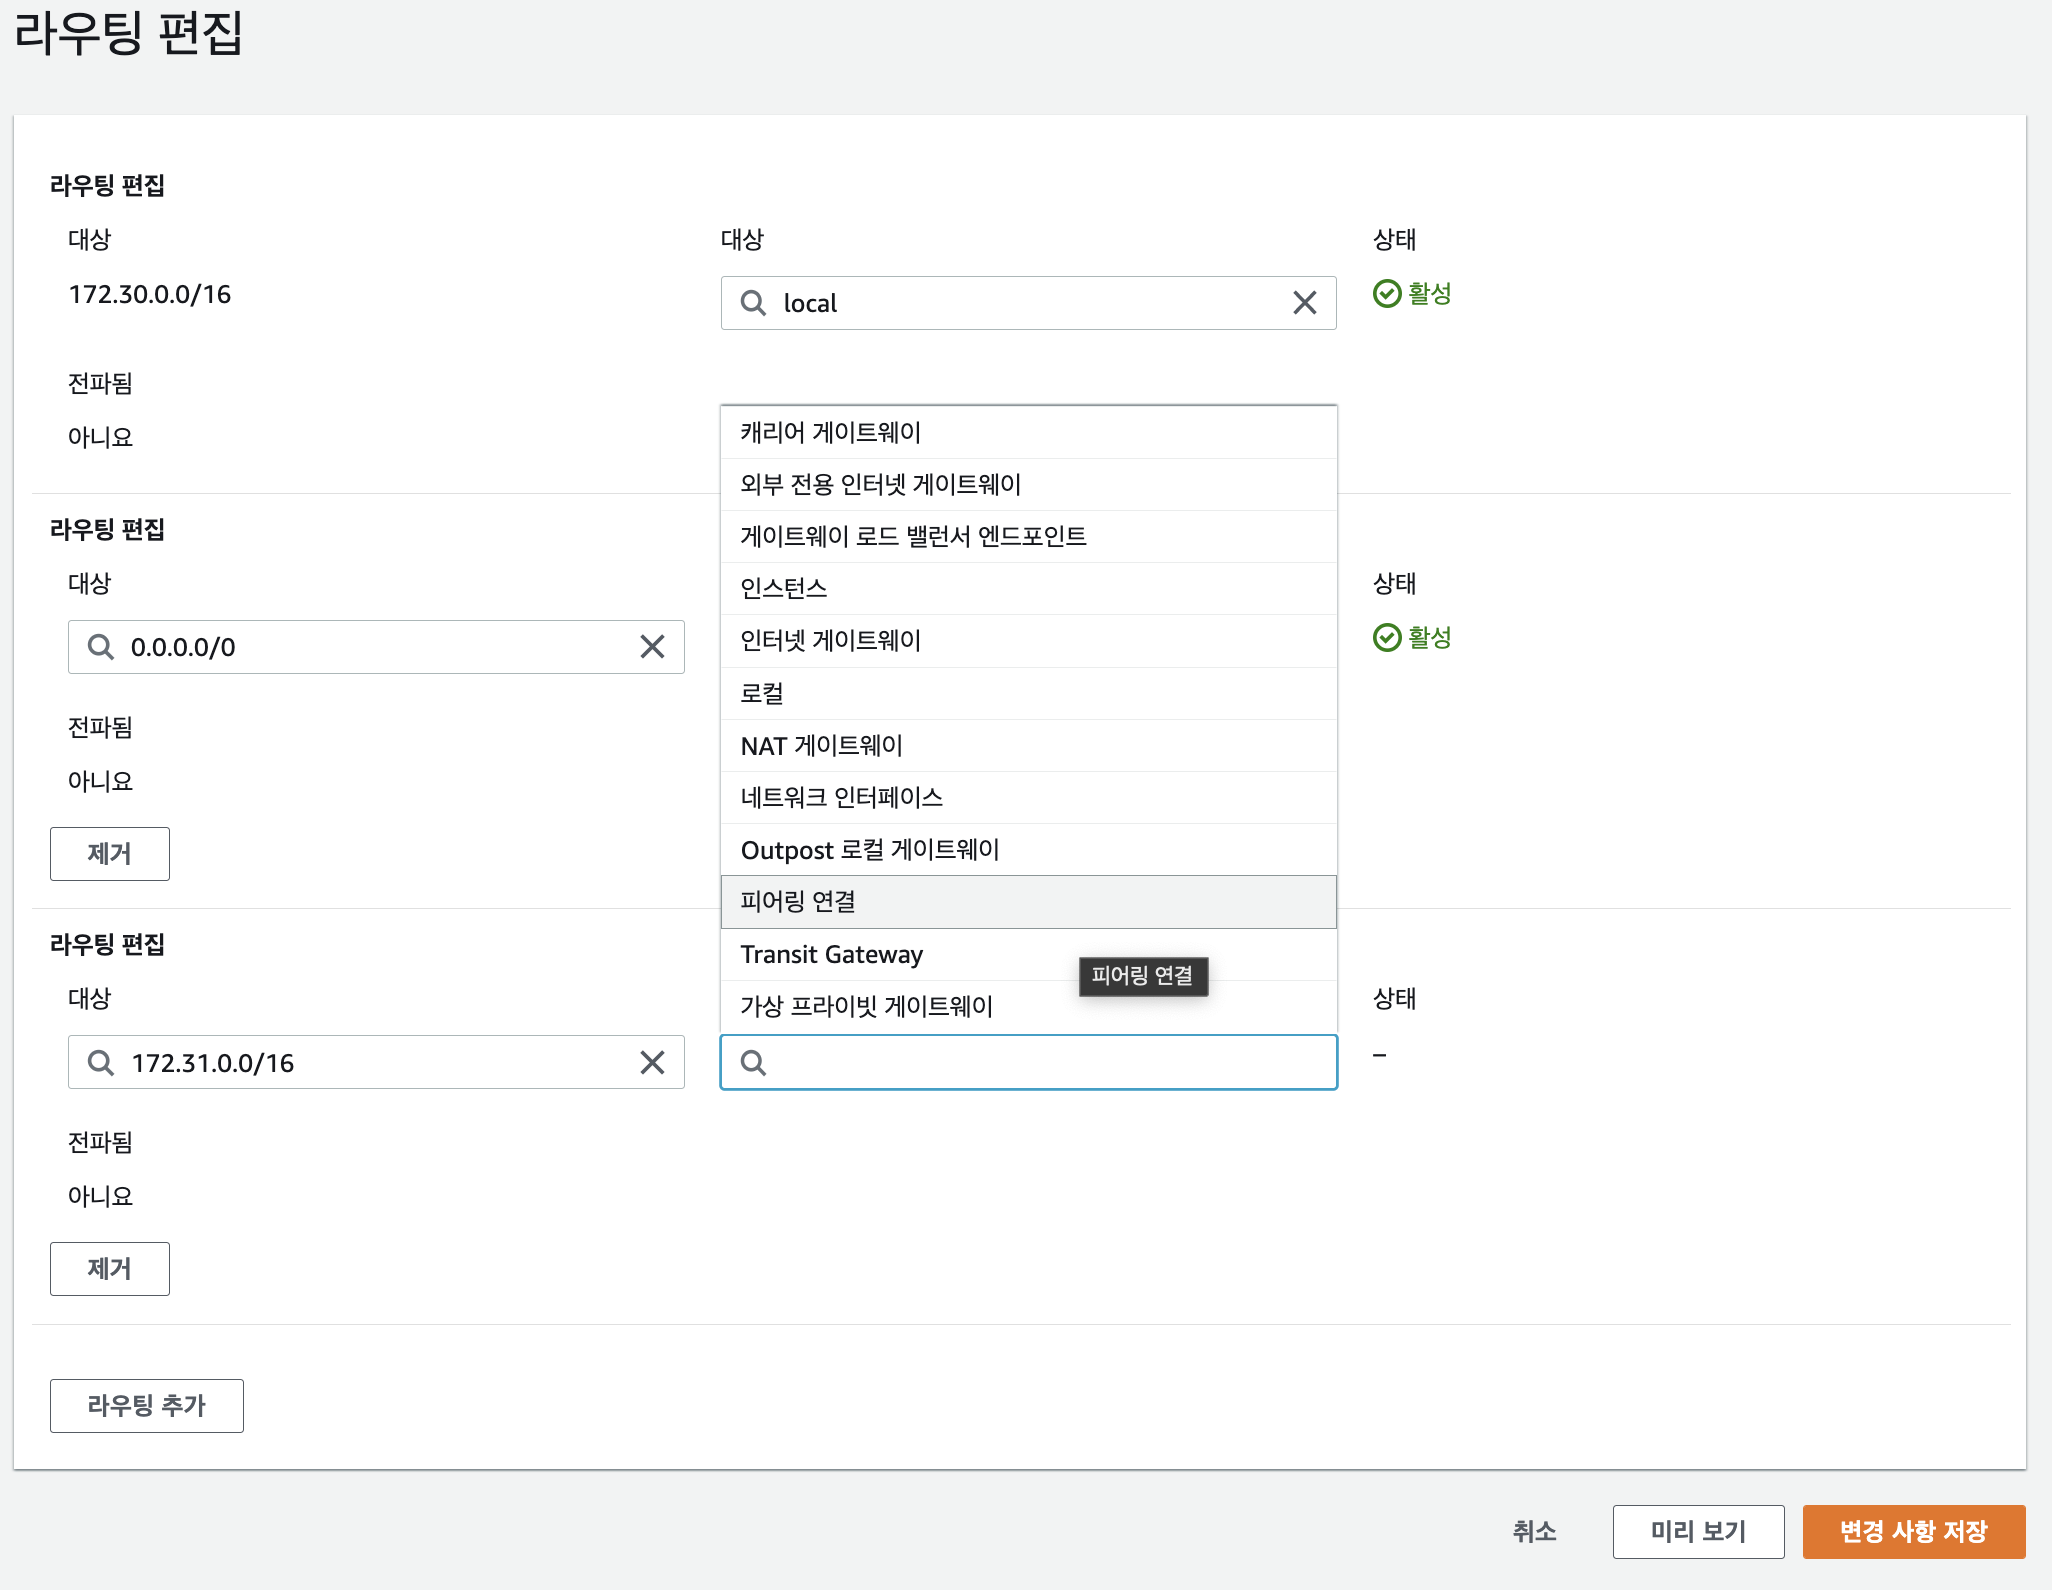Image resolution: width=2052 pixels, height=1590 pixels.
Task: Save with 변경 사항 저장 button
Action: point(1913,1532)
